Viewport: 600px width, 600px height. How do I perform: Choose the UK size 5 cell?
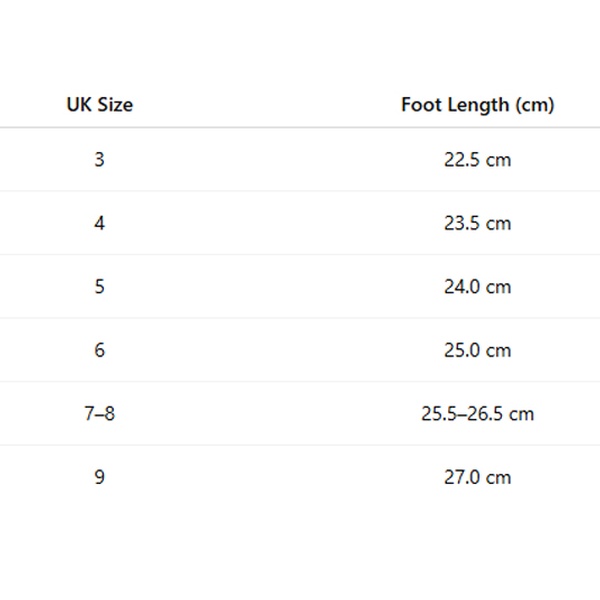pyautogui.click(x=99, y=287)
